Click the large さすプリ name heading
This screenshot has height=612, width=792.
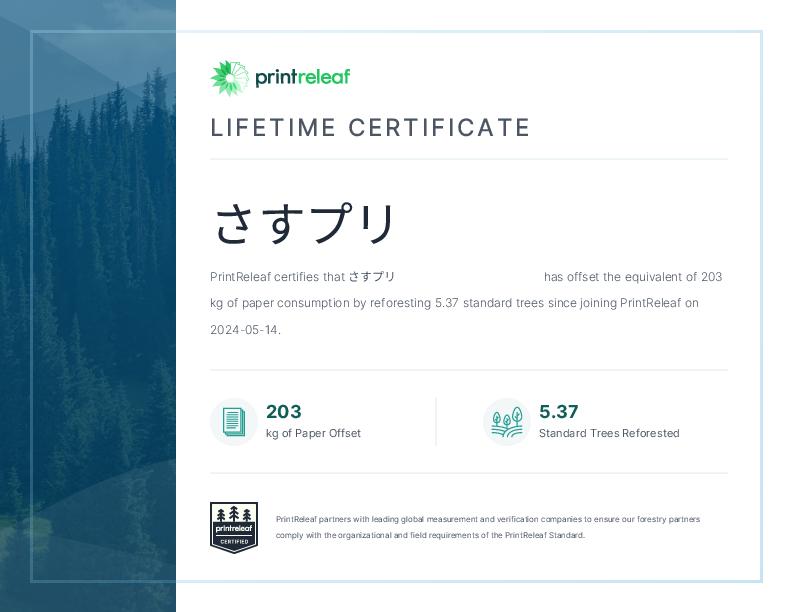(x=305, y=224)
